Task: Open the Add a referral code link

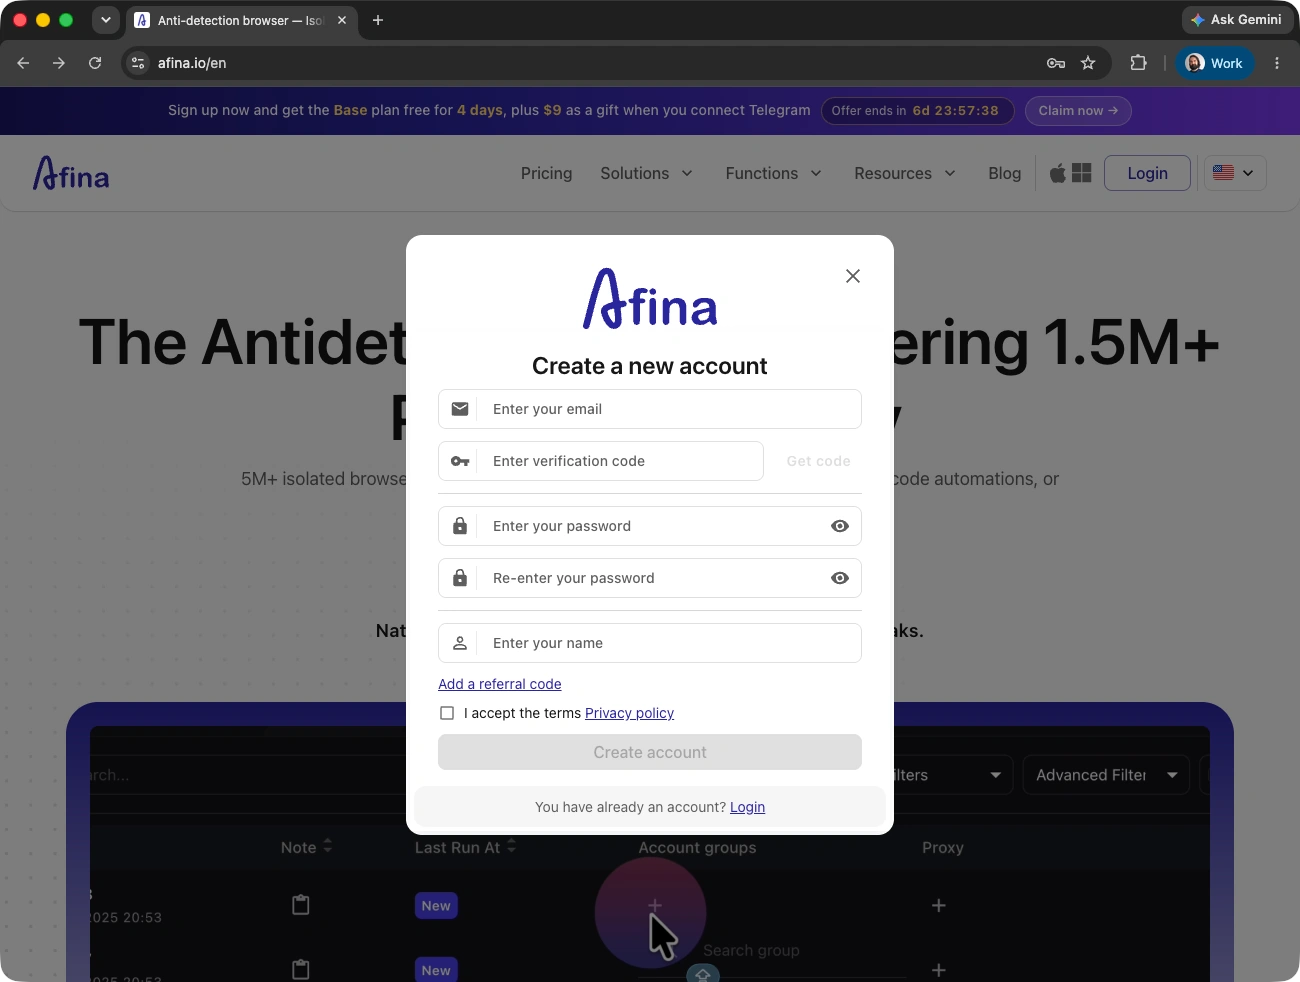Action: (500, 684)
